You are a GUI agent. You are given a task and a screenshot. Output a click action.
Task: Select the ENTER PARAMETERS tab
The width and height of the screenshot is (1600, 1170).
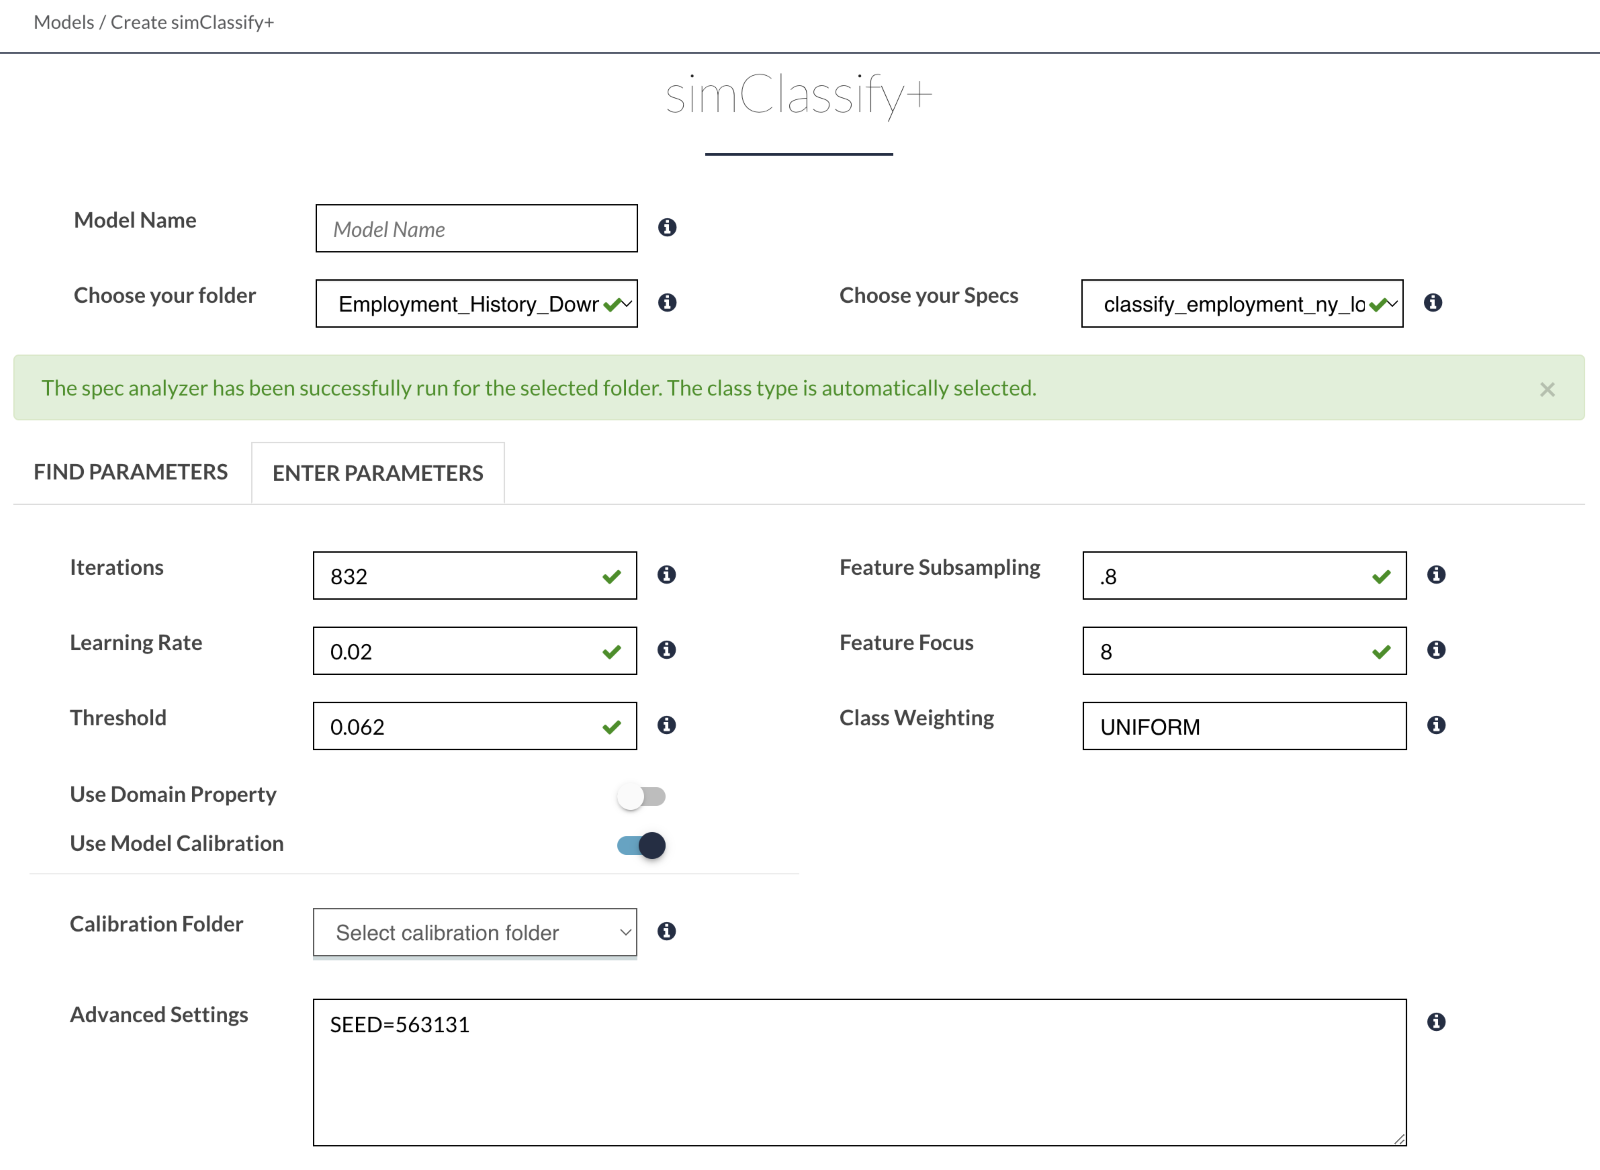coord(378,474)
